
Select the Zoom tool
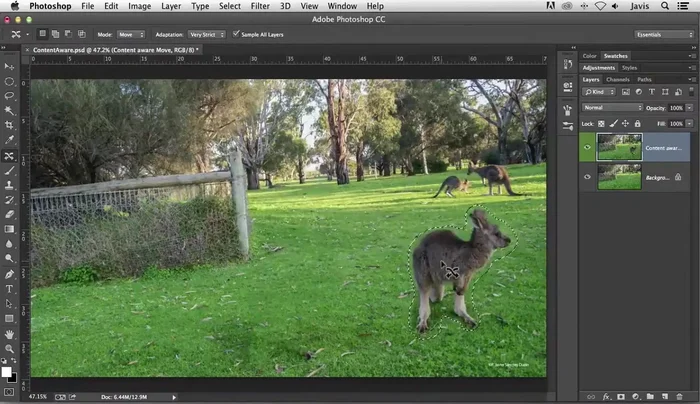point(9,349)
